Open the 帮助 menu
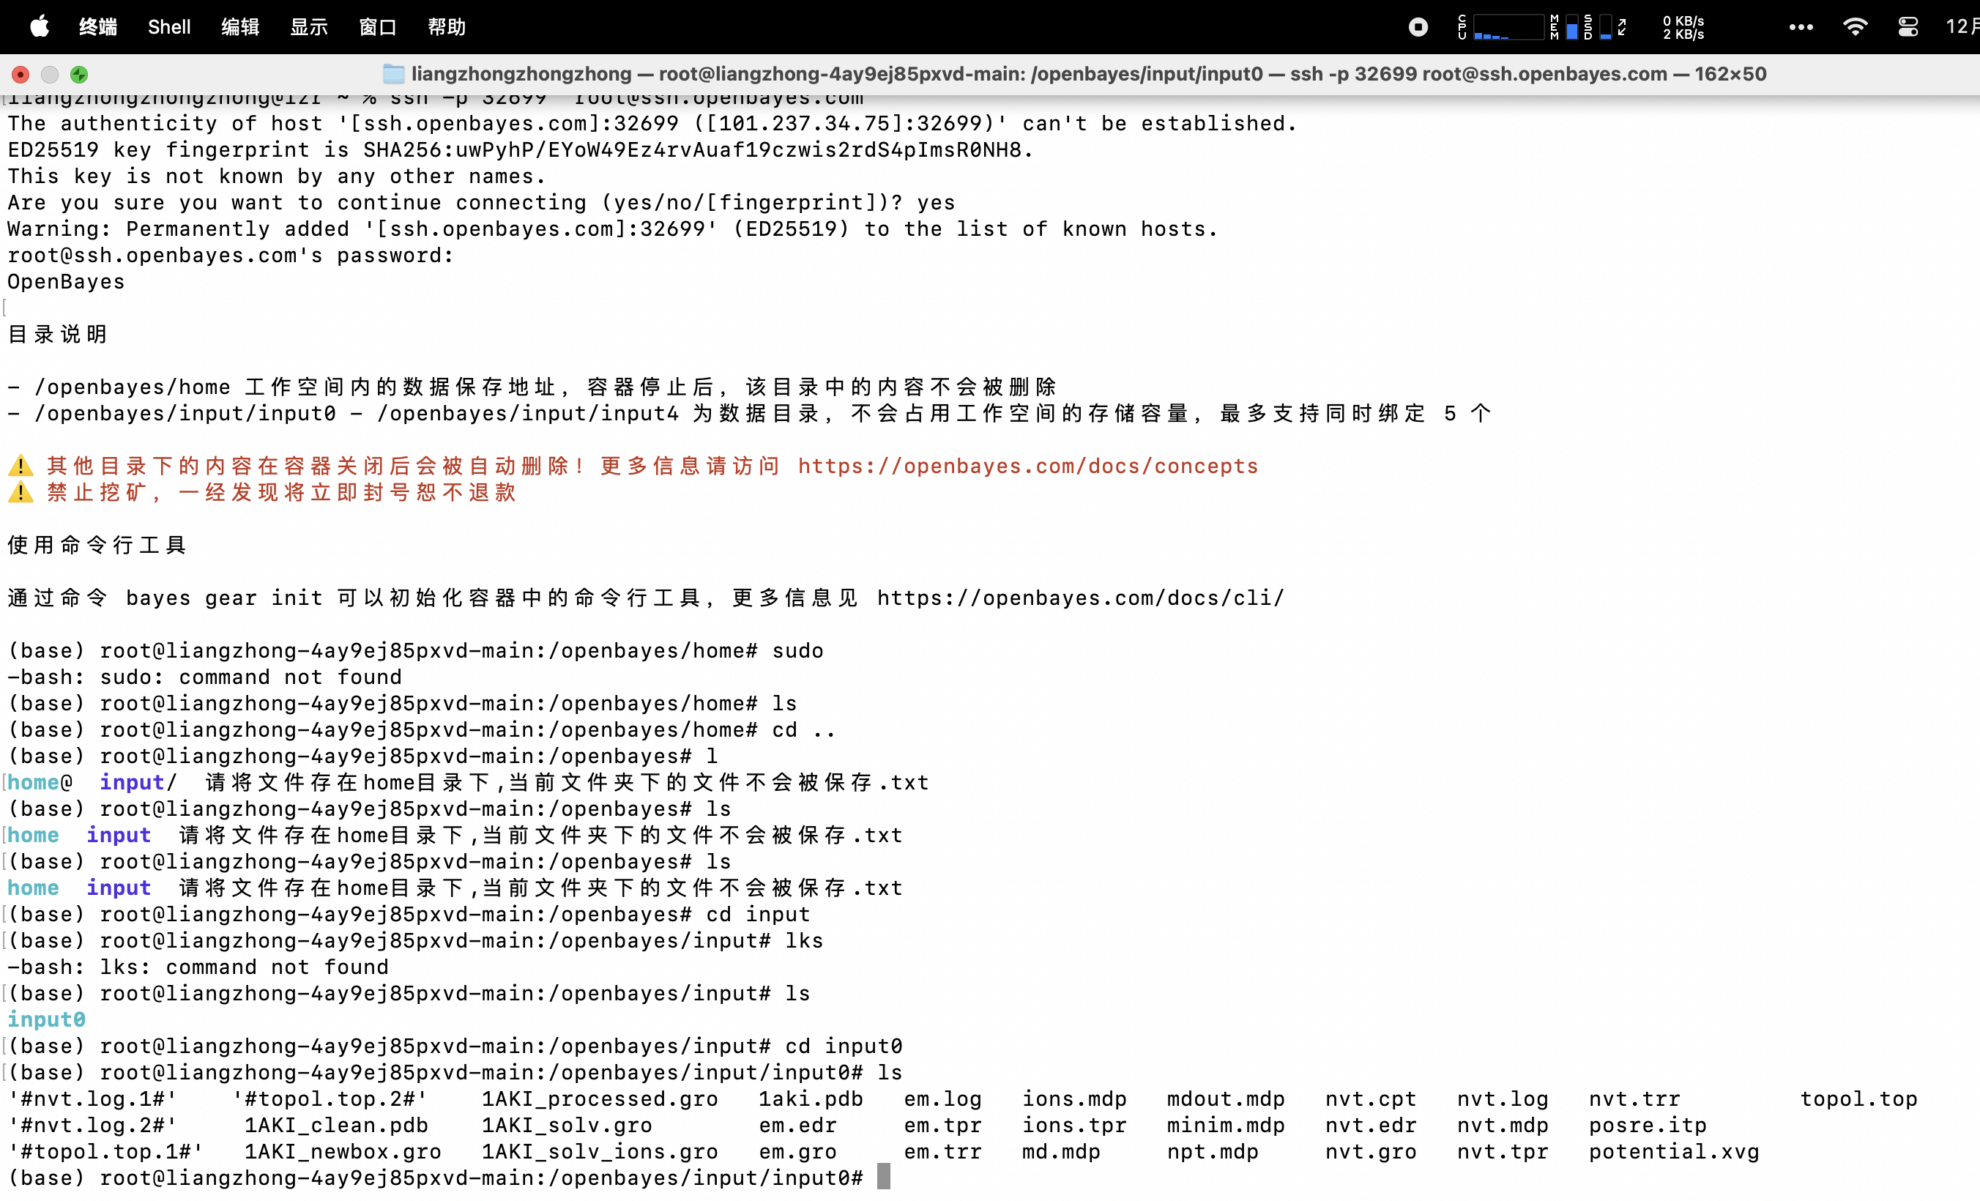The image size is (1980, 1201). point(447,27)
